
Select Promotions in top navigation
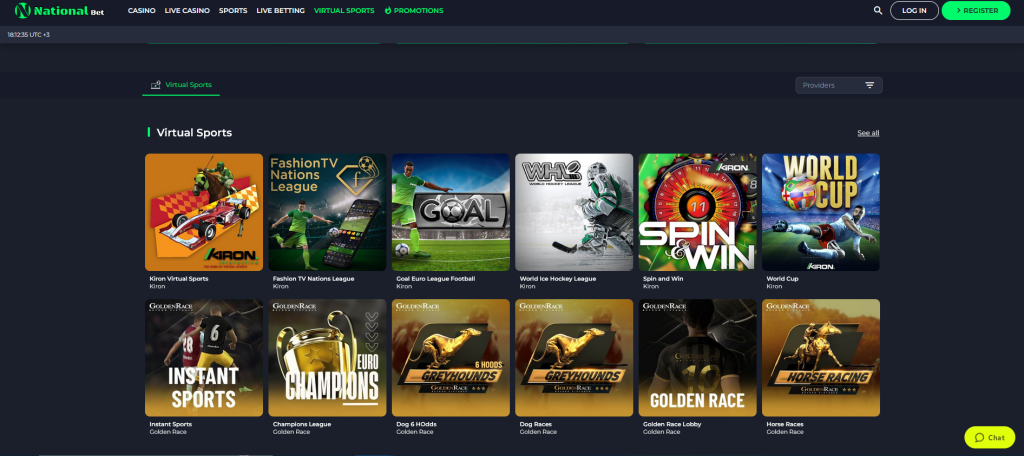tap(414, 11)
